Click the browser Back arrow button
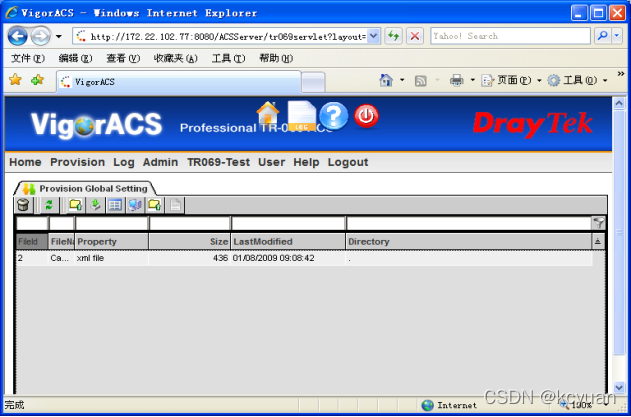The image size is (631, 417). pyautogui.click(x=17, y=36)
